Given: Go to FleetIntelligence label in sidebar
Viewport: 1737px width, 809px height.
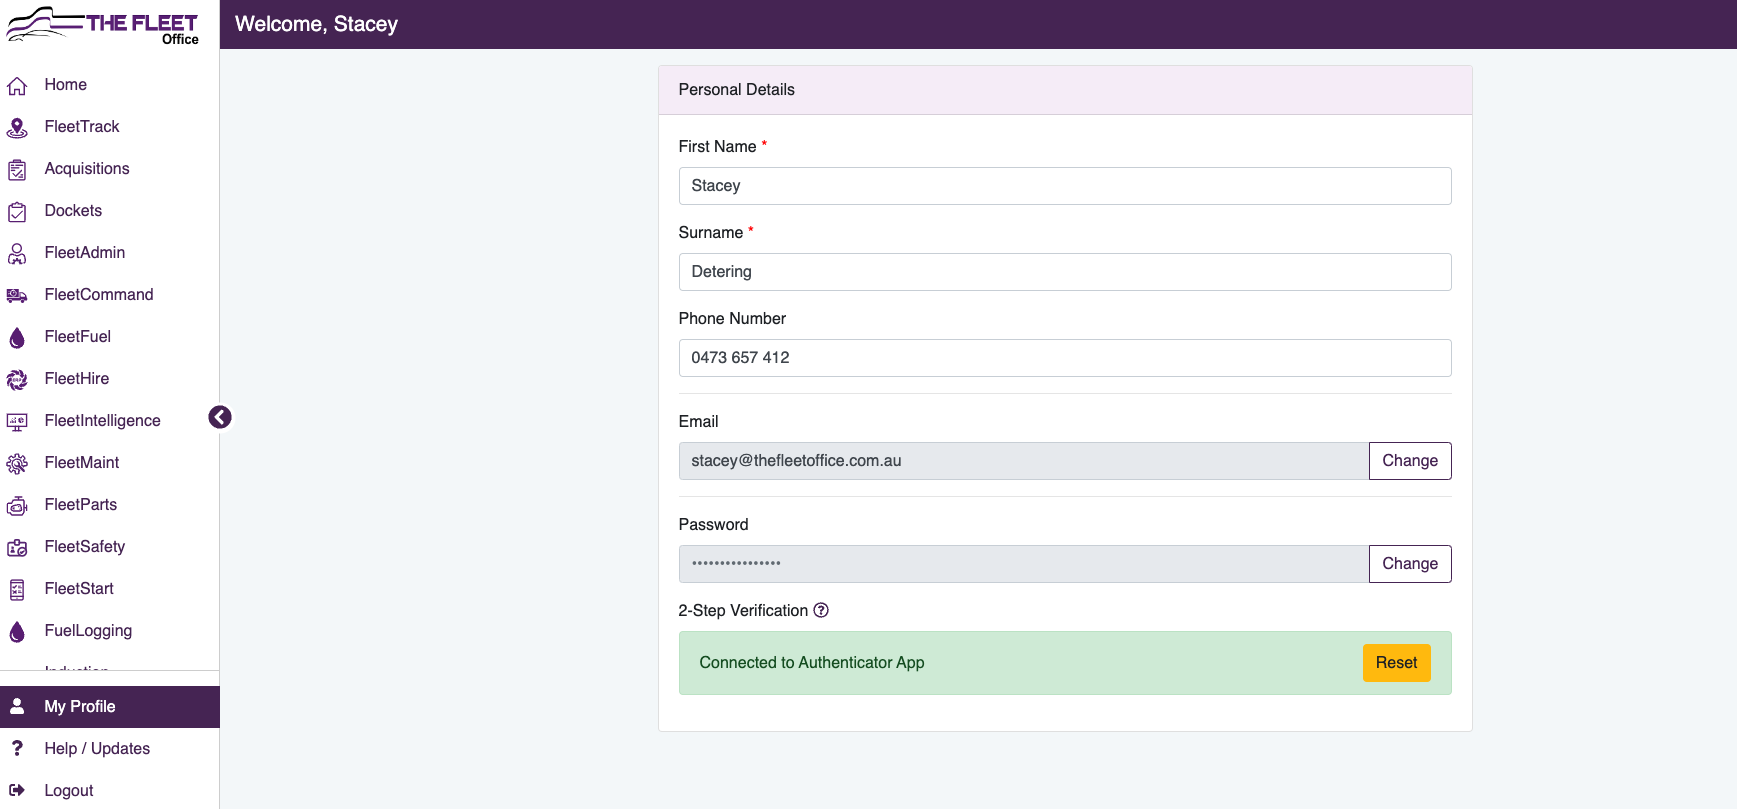Looking at the screenshot, I should pyautogui.click(x=102, y=421).
